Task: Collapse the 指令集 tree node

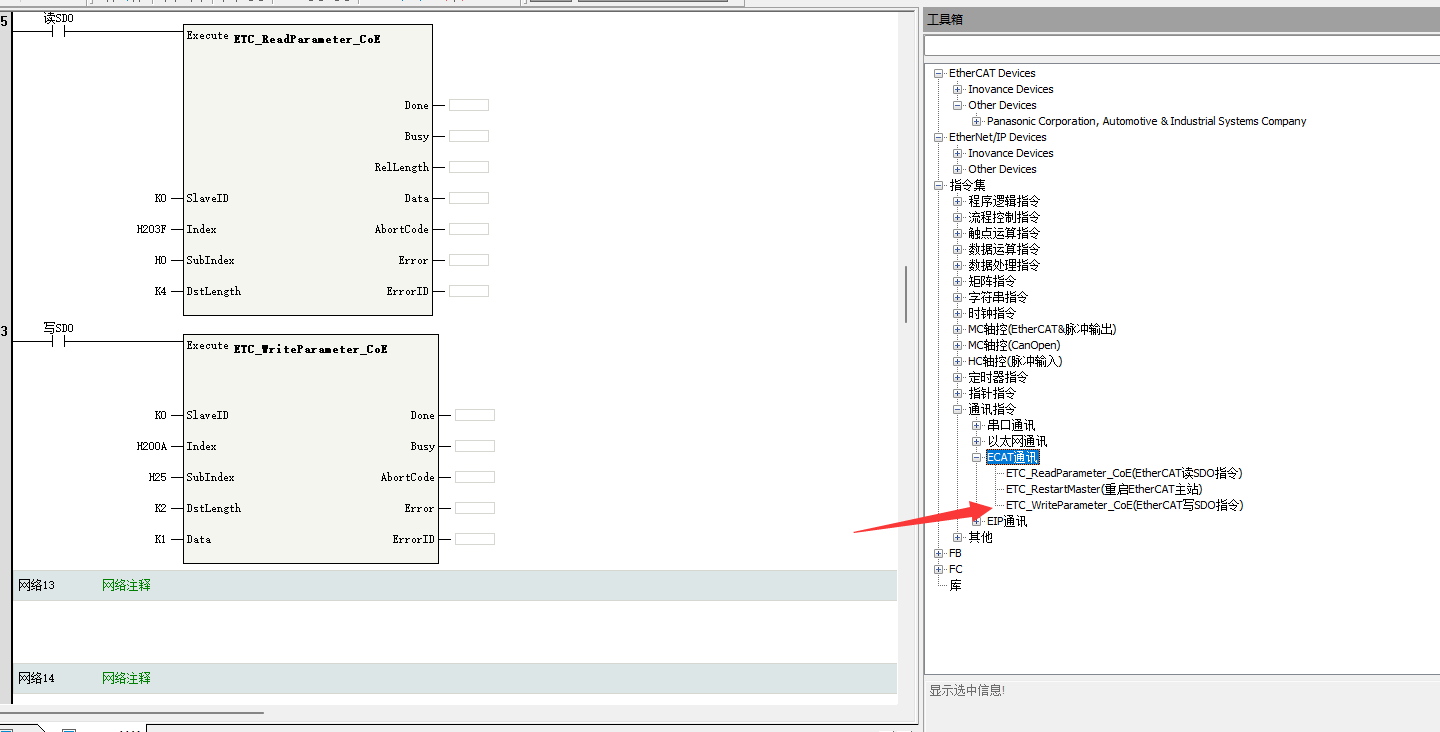Action: pos(938,185)
